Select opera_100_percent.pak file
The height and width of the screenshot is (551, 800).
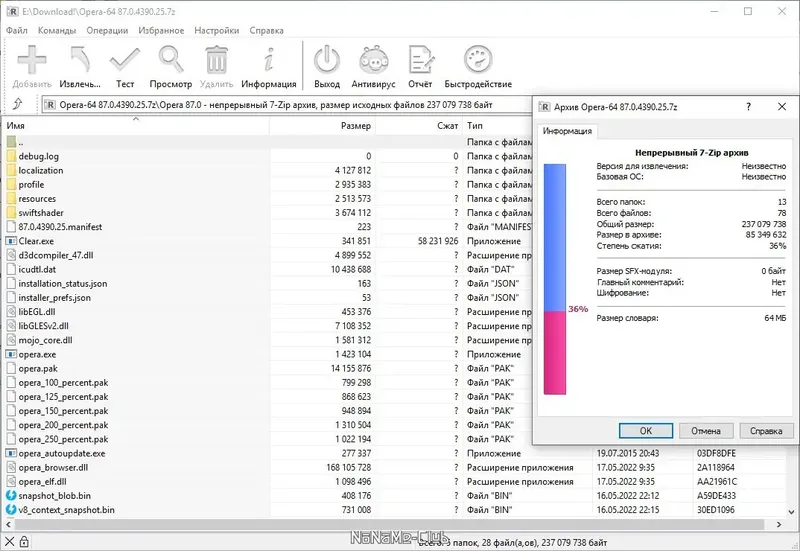click(63, 383)
